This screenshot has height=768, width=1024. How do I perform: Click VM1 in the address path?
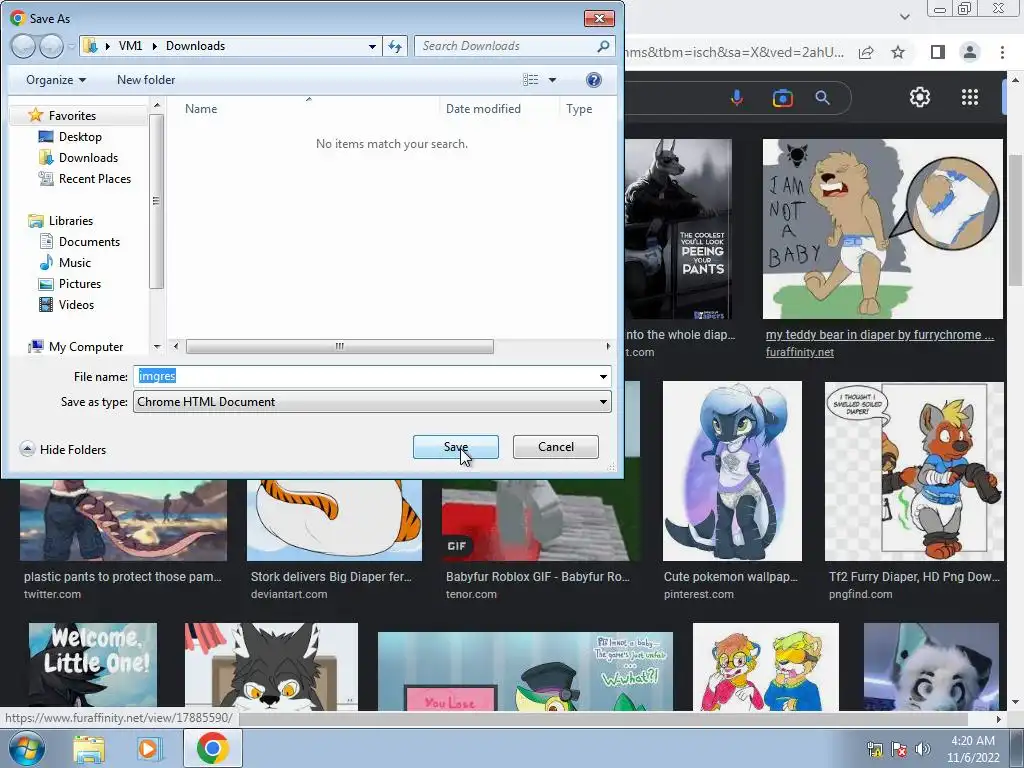(x=130, y=46)
